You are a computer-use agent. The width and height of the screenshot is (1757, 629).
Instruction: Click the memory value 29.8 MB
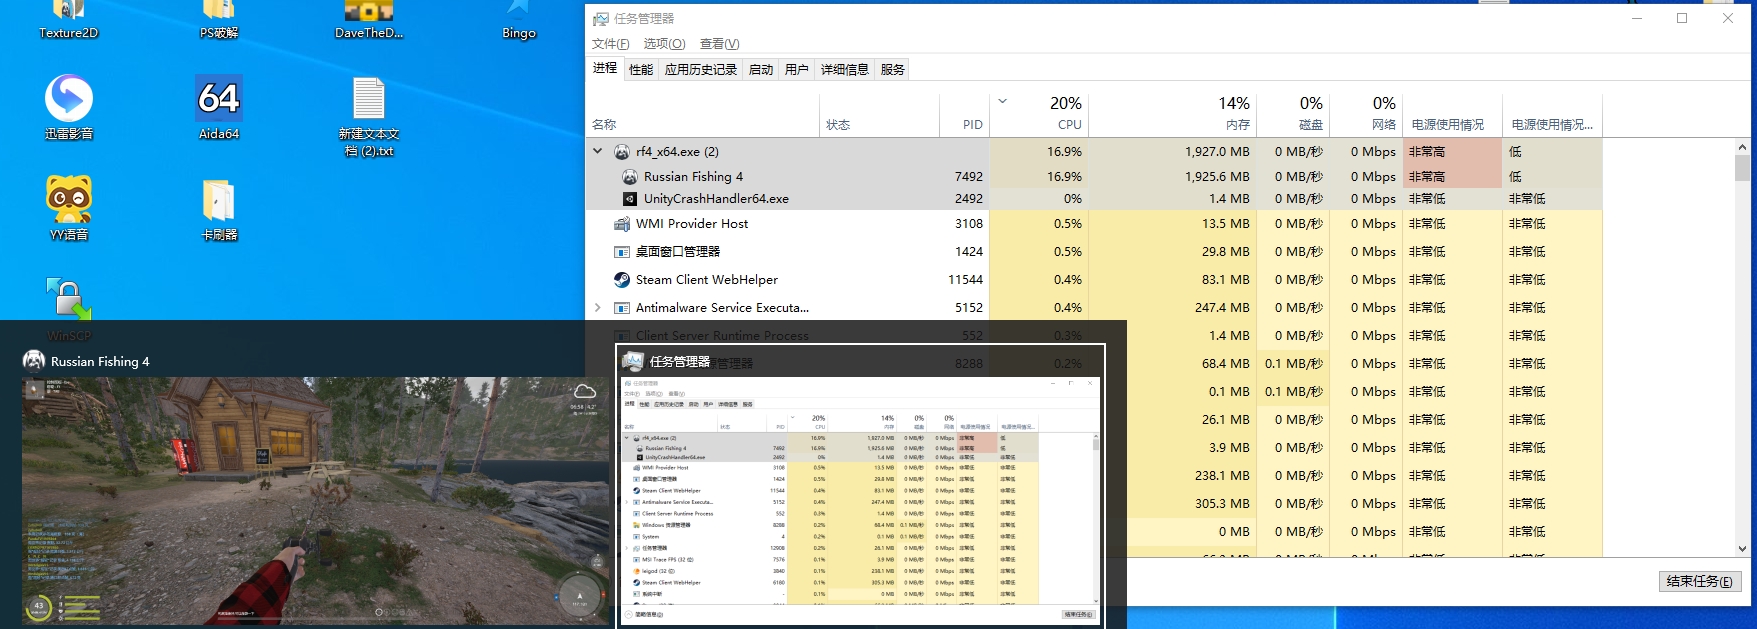tap(1226, 252)
